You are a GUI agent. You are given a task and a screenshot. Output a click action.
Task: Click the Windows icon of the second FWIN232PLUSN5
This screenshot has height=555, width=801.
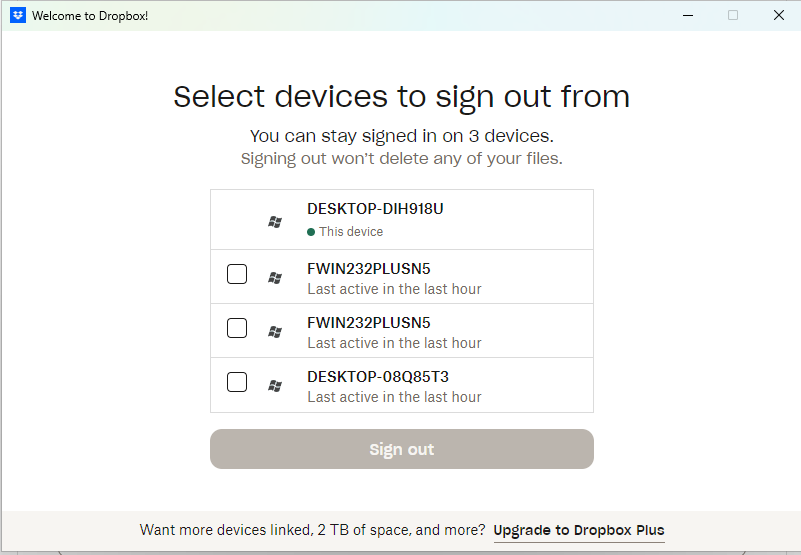point(275,332)
